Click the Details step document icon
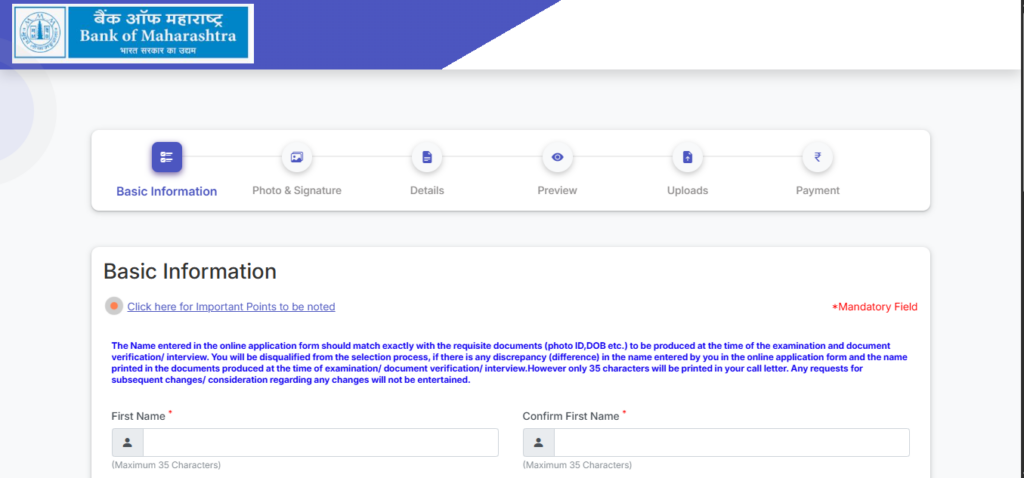Viewport: 1024px width, 478px height. 427,157
